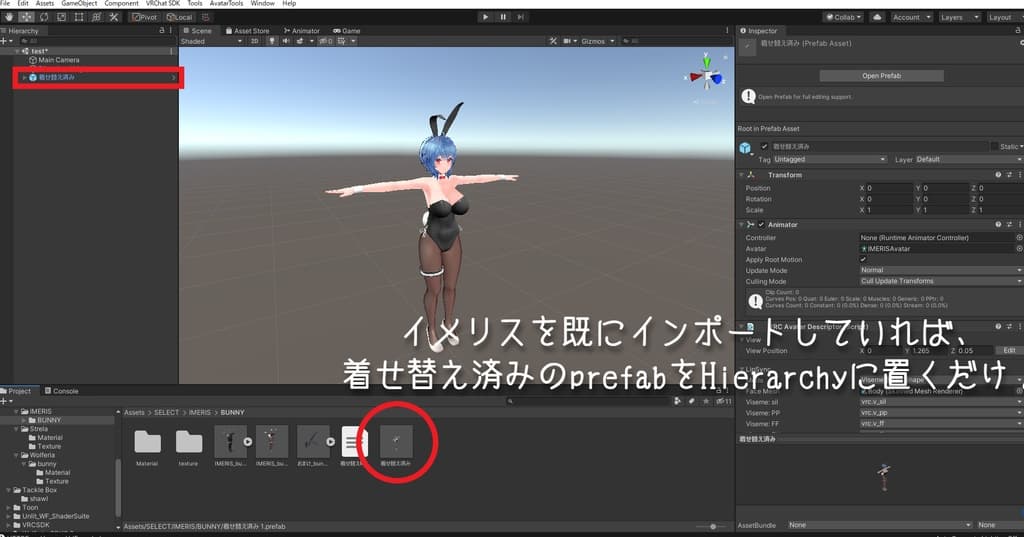Switch to the Console tab
Image resolution: width=1024 pixels, height=537 pixels.
pos(61,391)
